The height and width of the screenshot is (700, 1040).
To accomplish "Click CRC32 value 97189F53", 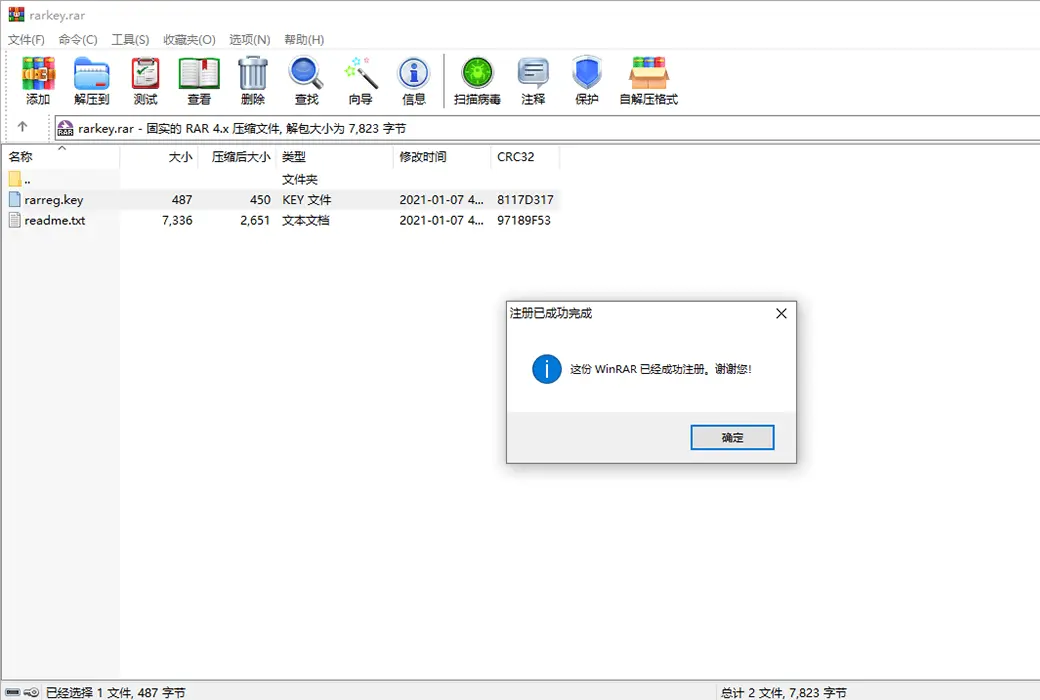I will (x=524, y=220).
